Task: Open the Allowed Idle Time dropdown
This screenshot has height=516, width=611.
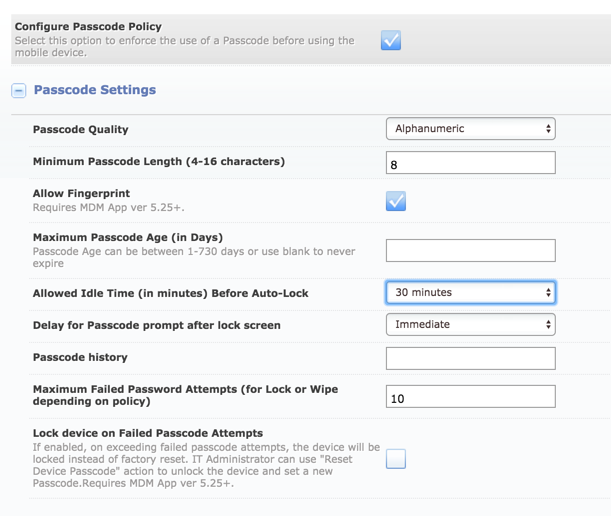Action: [x=470, y=293]
